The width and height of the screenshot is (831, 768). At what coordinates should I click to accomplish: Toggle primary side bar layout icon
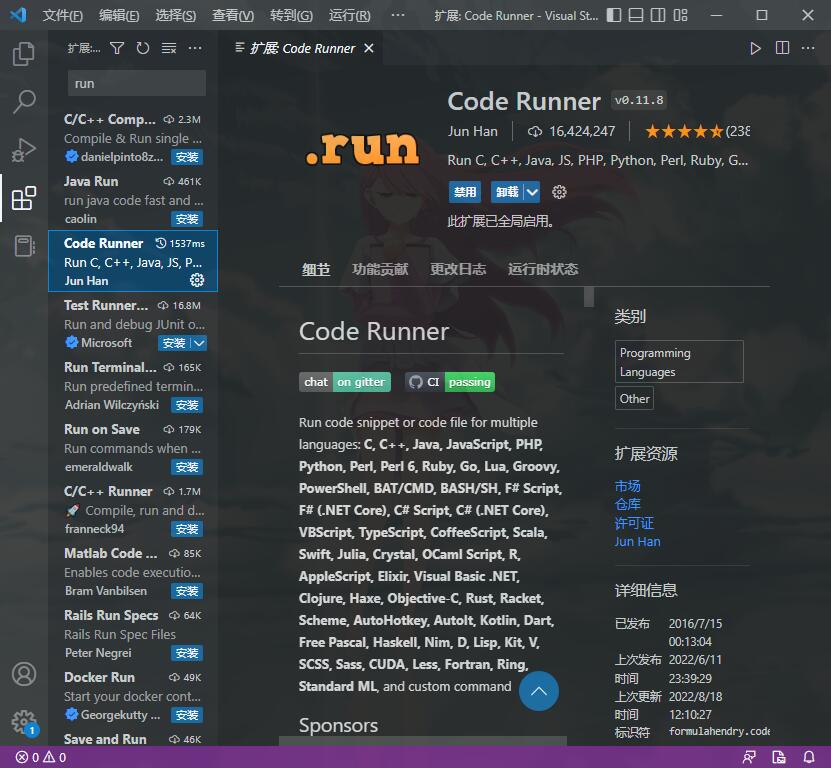[614, 15]
